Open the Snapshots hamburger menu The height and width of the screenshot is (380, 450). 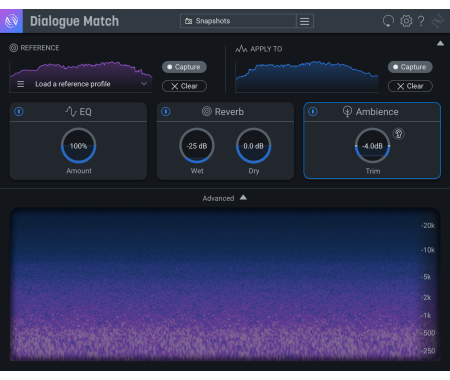click(x=305, y=21)
